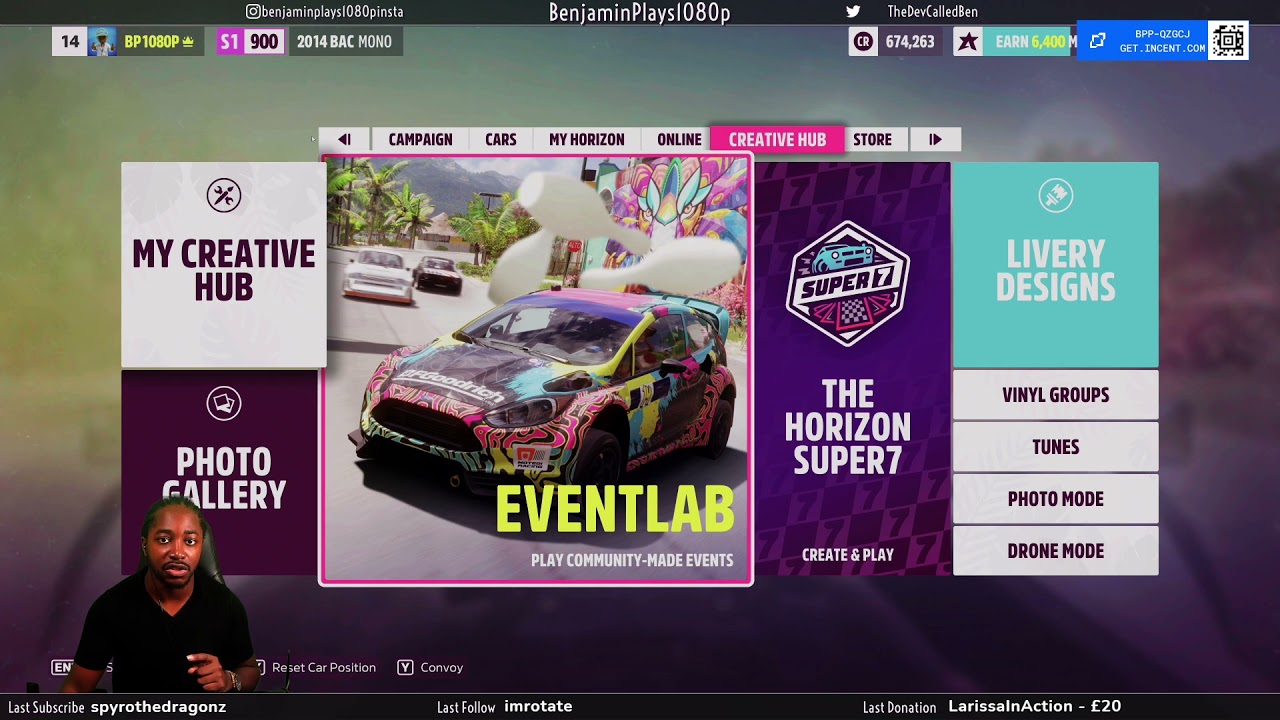Click the player avatar thumbnail
The image size is (1280, 720).
(x=102, y=42)
